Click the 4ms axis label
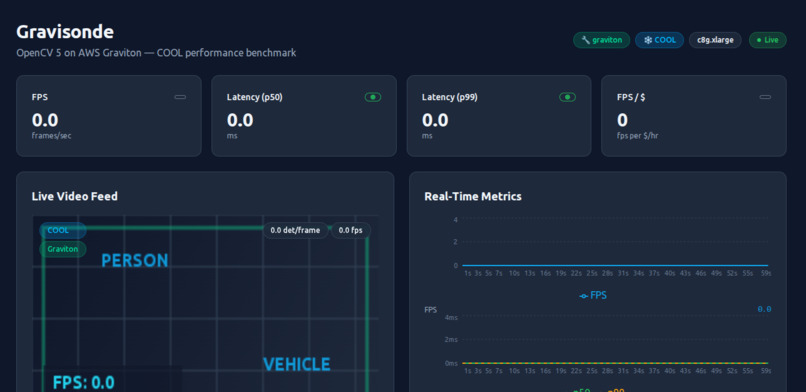This screenshot has height=392, width=806. click(x=451, y=318)
